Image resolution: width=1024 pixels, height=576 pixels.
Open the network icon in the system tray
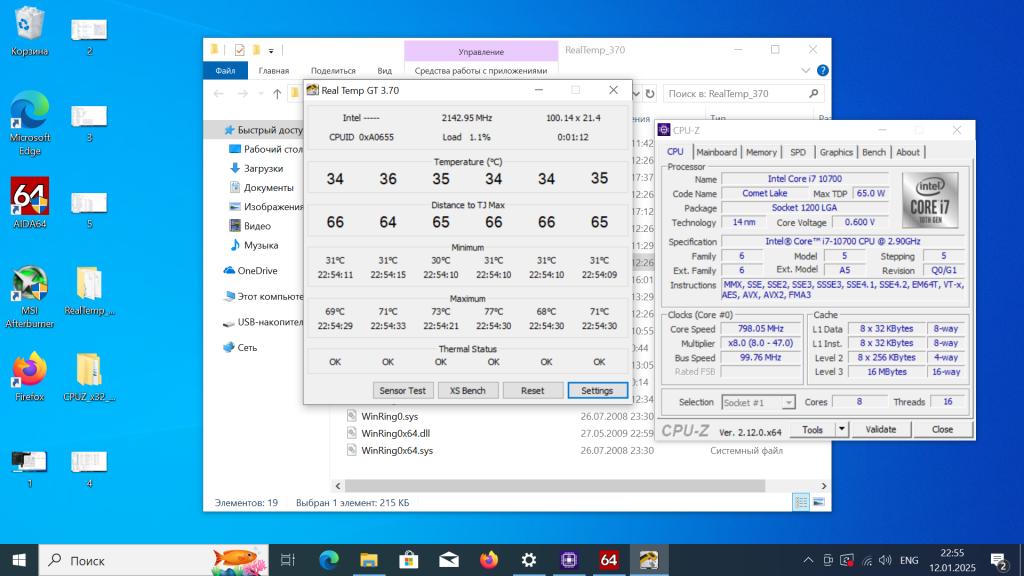coord(867,560)
